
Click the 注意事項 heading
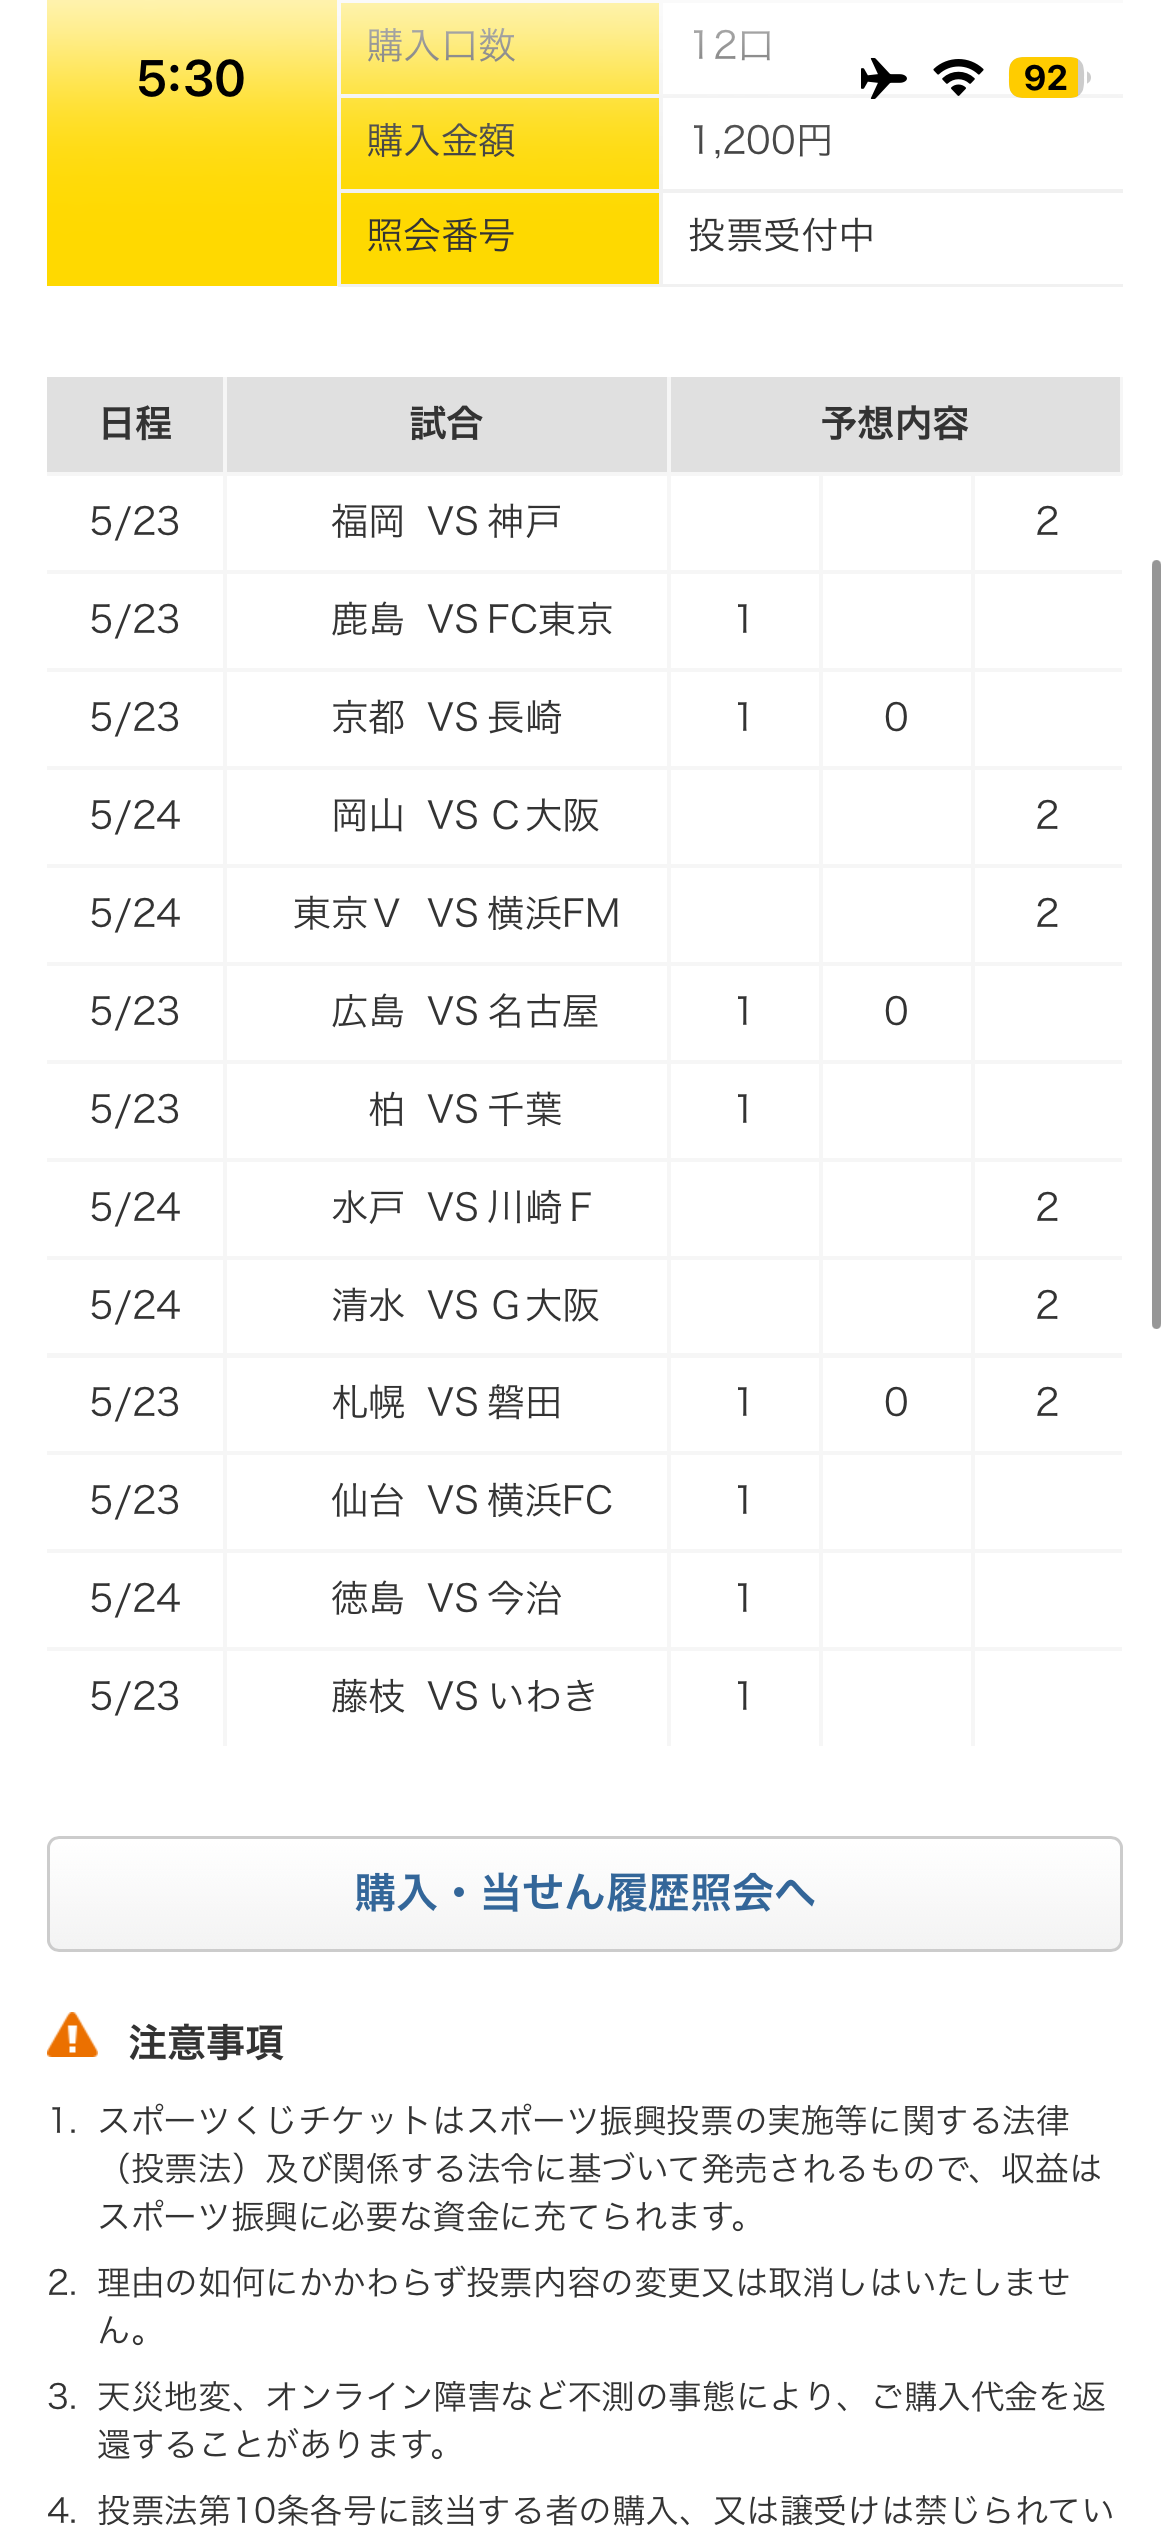point(206,2042)
